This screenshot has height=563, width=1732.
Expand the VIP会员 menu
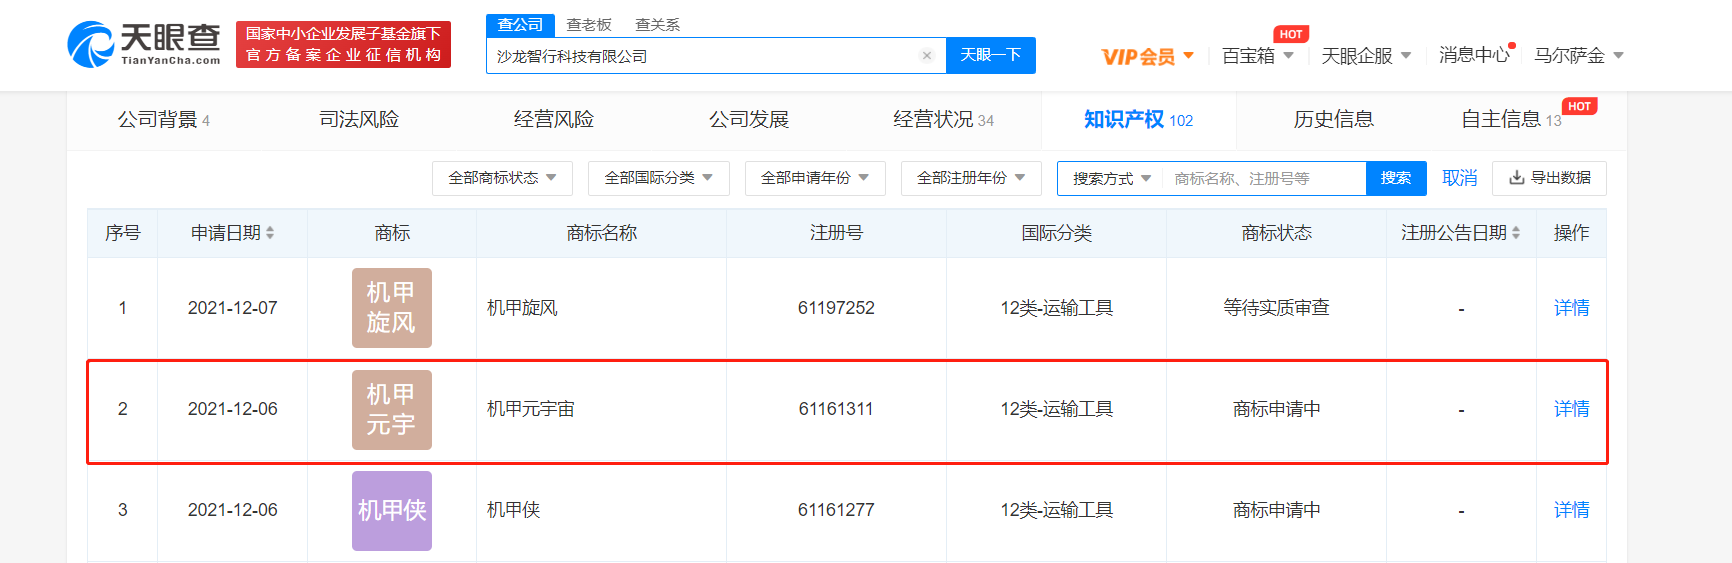[1148, 56]
